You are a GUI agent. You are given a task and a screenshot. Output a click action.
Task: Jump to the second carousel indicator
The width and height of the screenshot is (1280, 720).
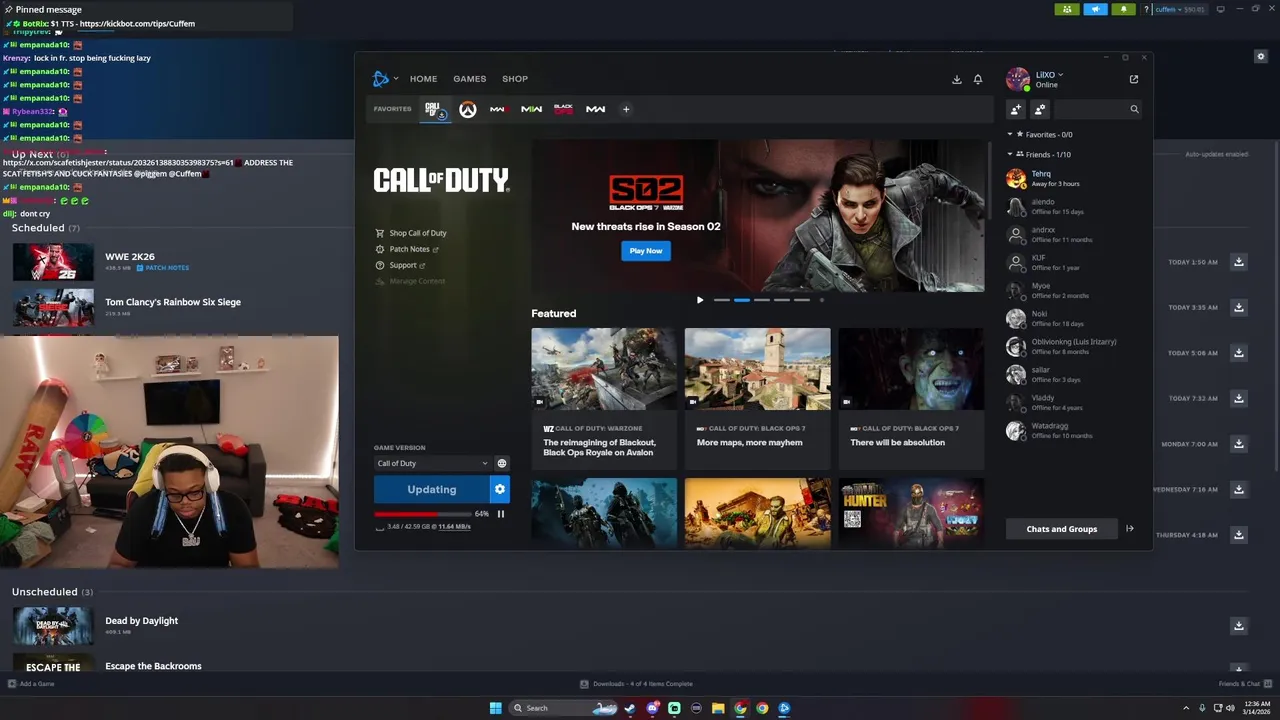coord(742,300)
